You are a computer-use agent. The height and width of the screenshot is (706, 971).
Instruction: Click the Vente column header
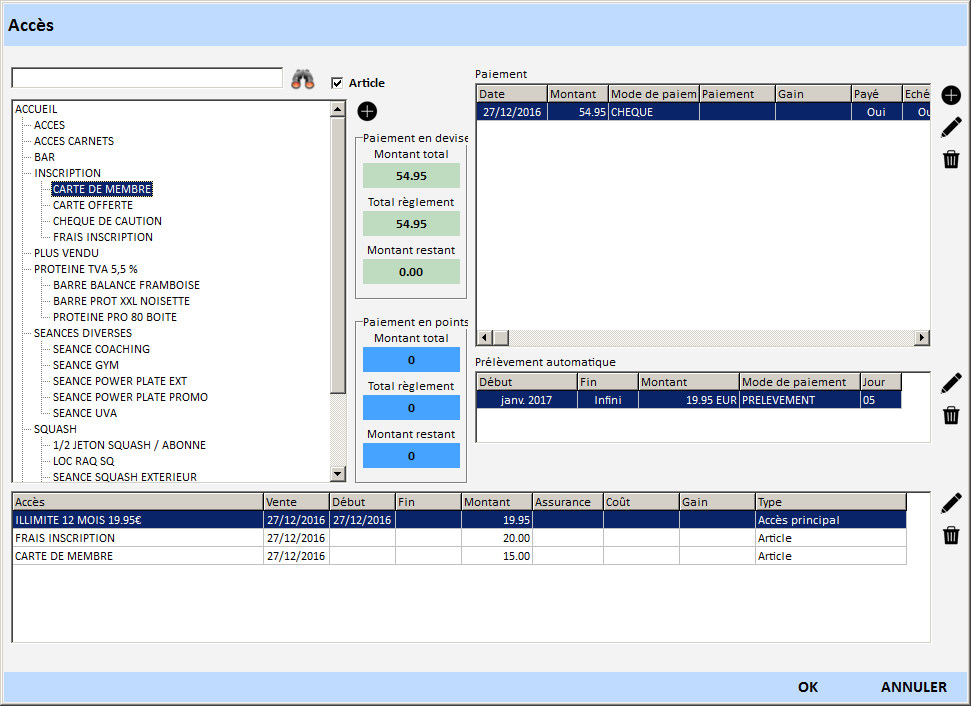[296, 502]
